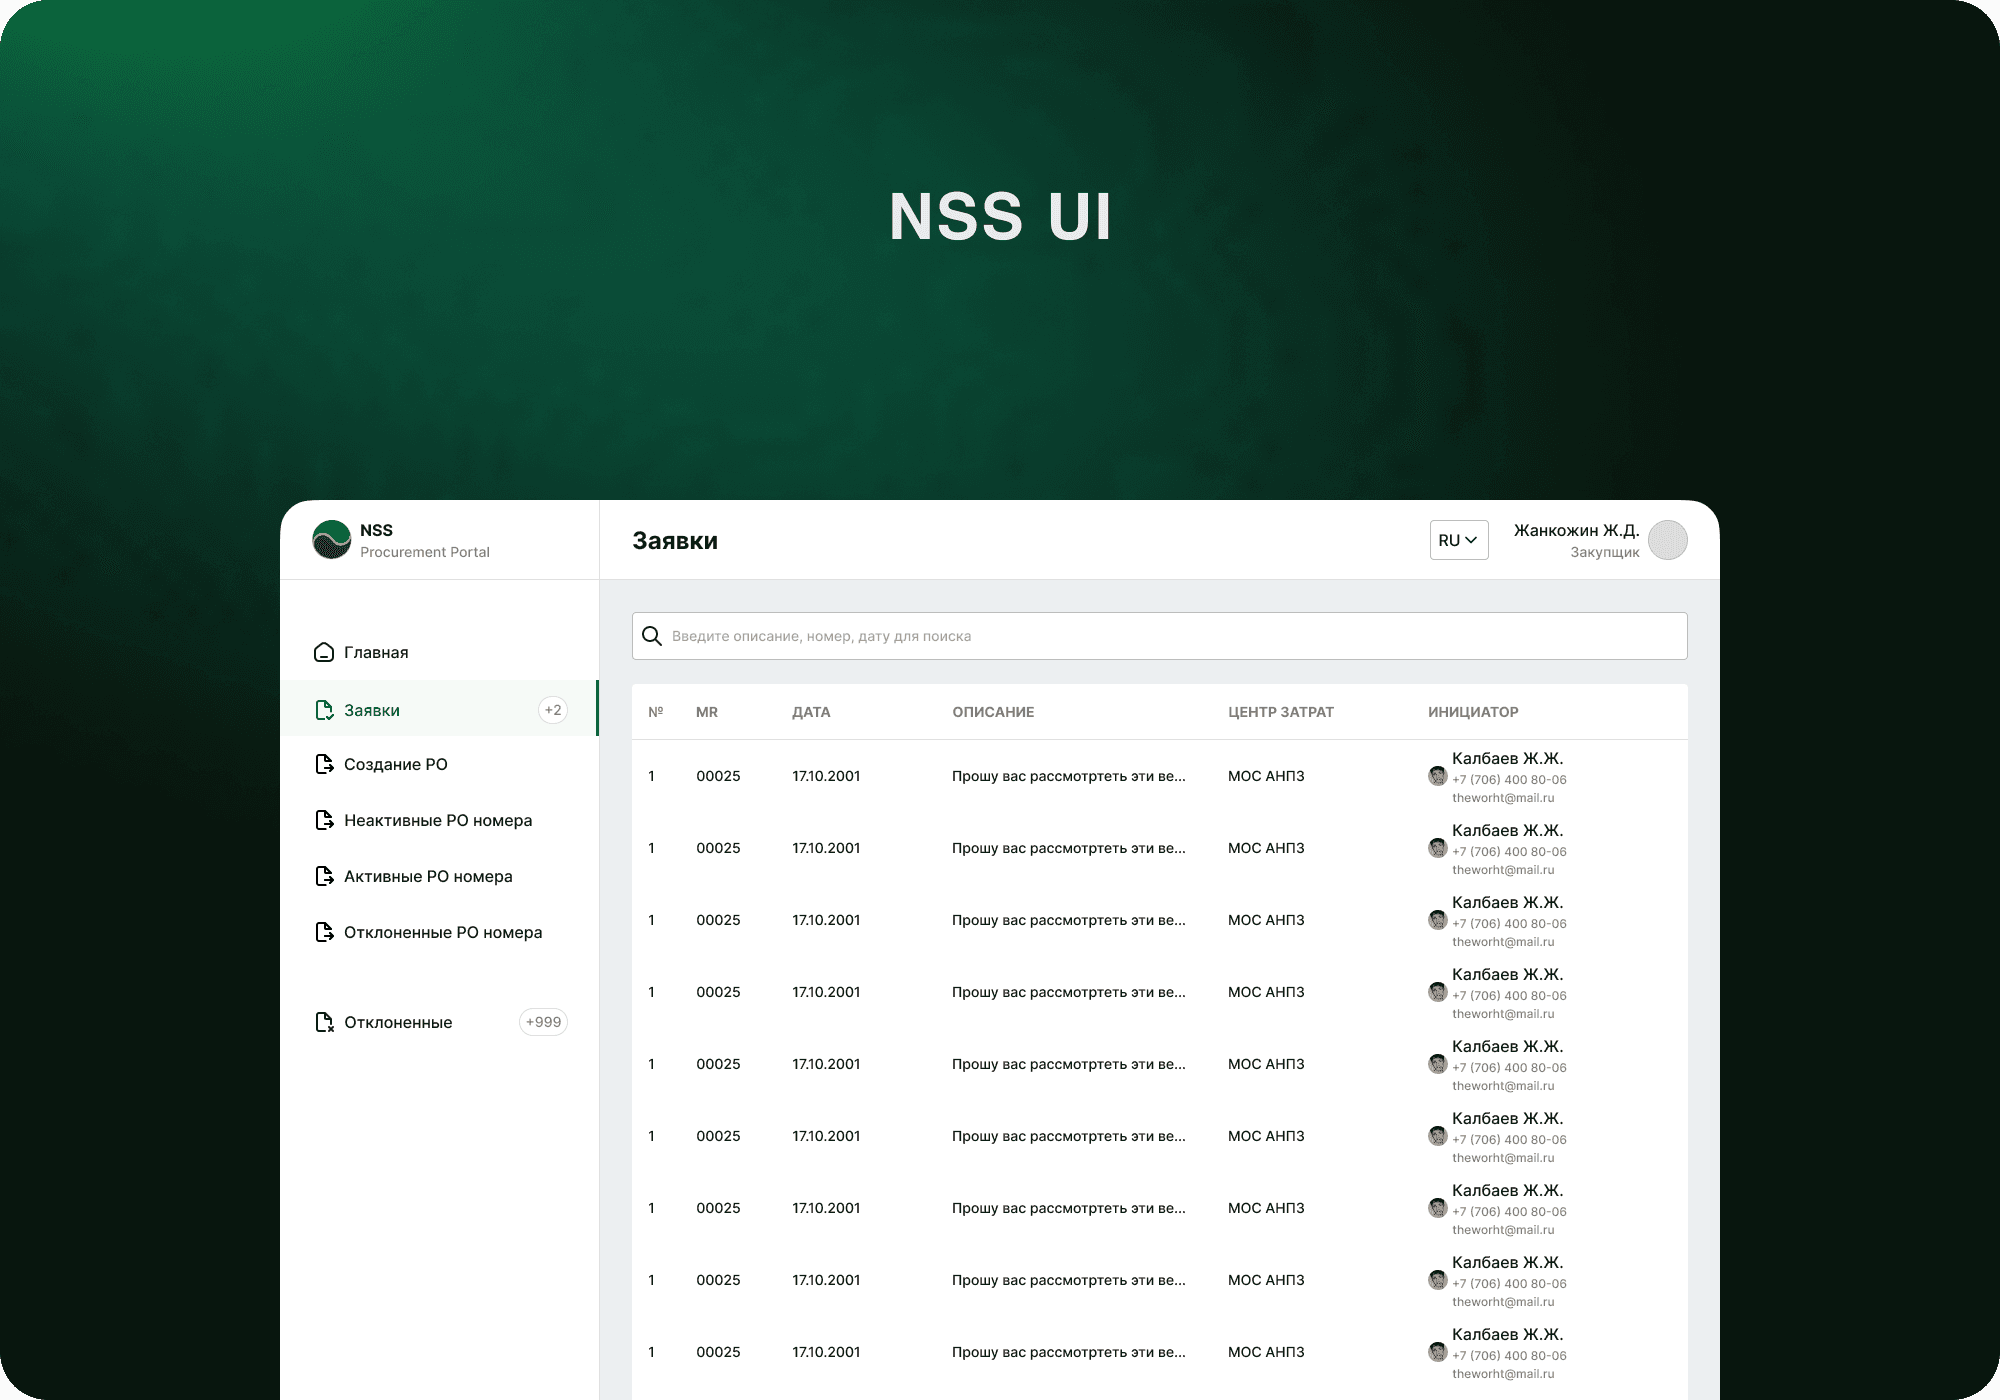The height and width of the screenshot is (1400, 2000).
Task: Click the +2 badge next to Заявки
Action: point(552,710)
